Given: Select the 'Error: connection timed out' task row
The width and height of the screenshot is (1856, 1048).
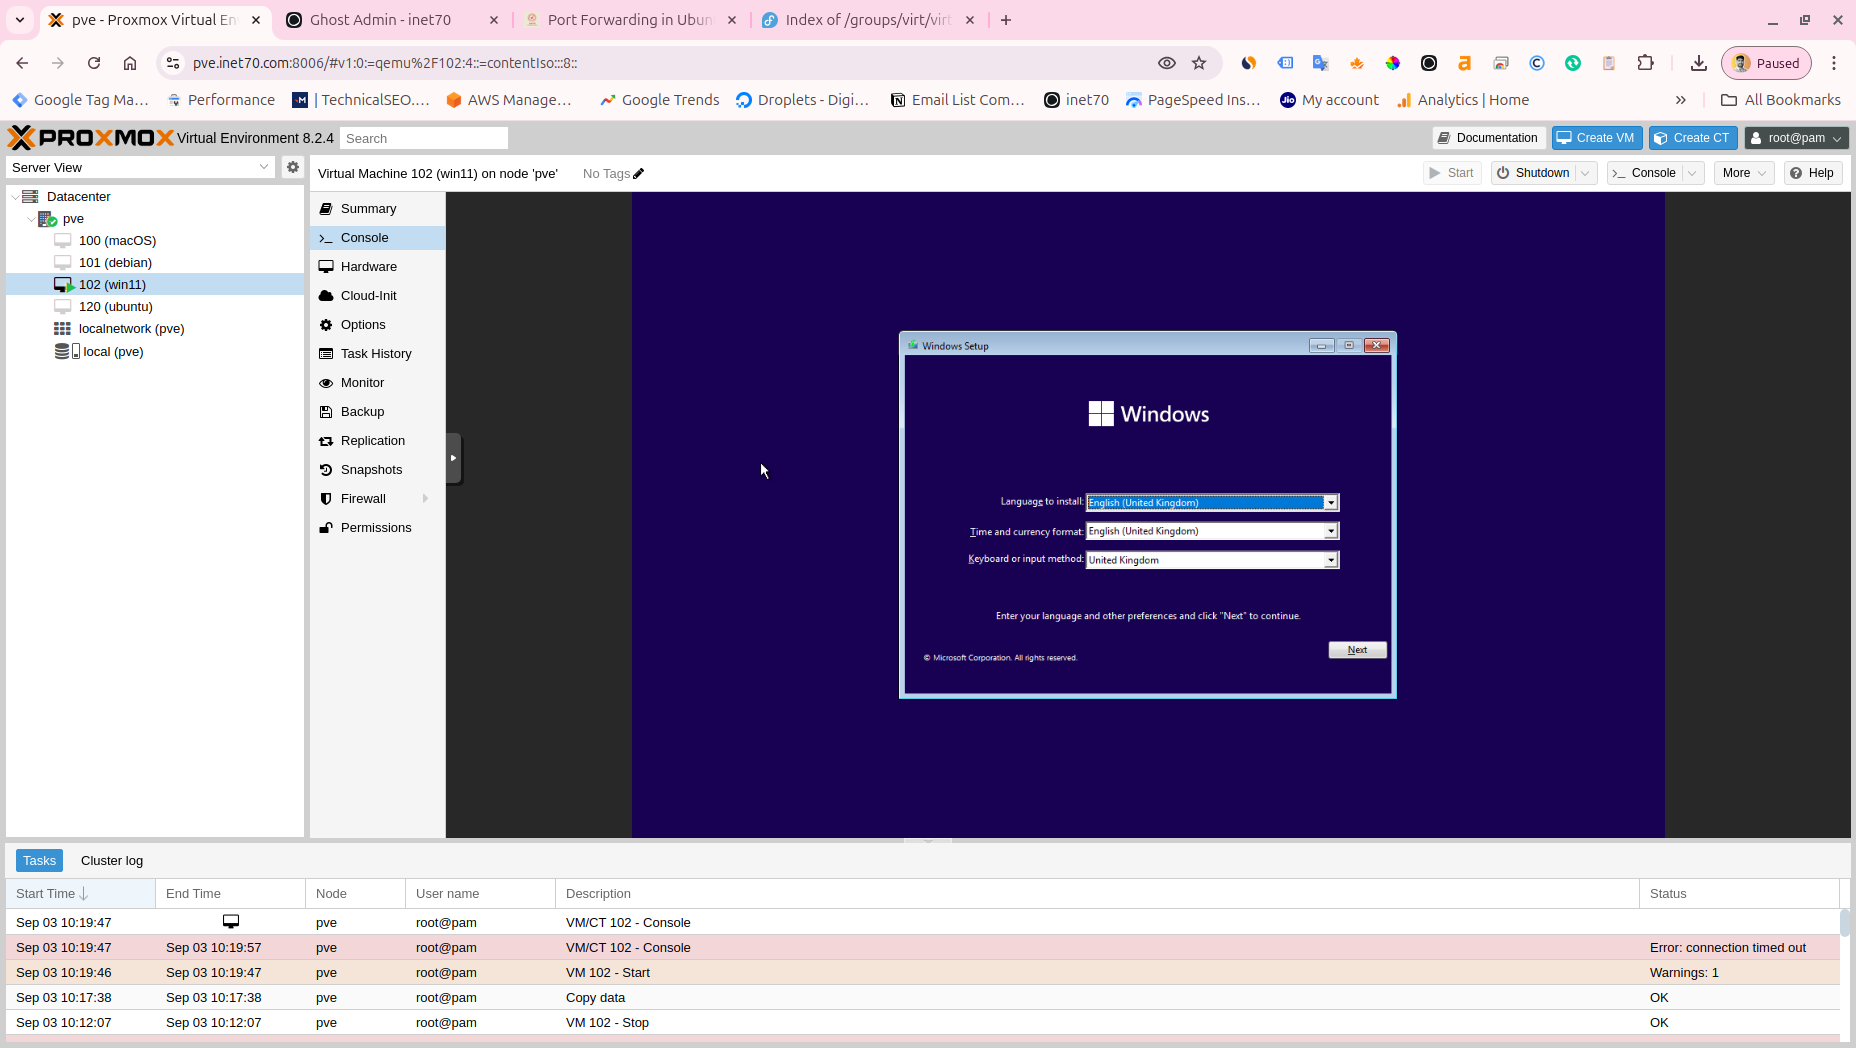Looking at the screenshot, I should click(x=922, y=948).
